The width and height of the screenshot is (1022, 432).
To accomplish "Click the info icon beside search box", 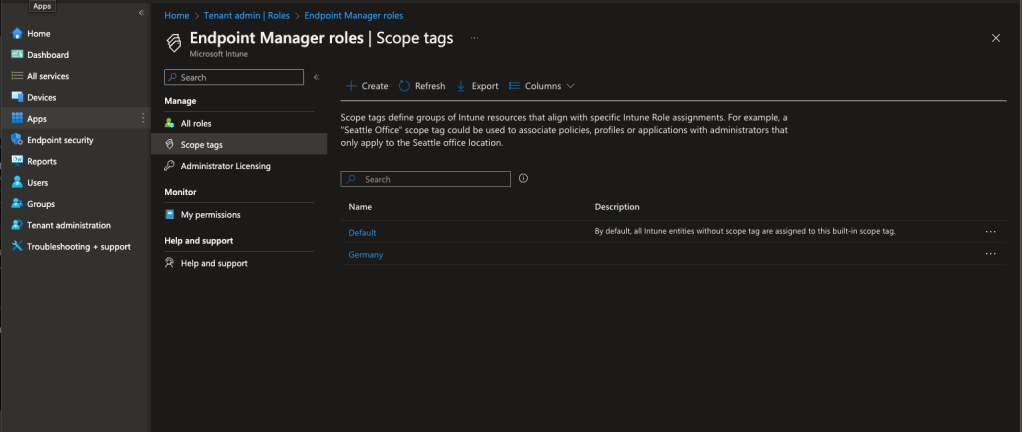I will pyautogui.click(x=523, y=179).
